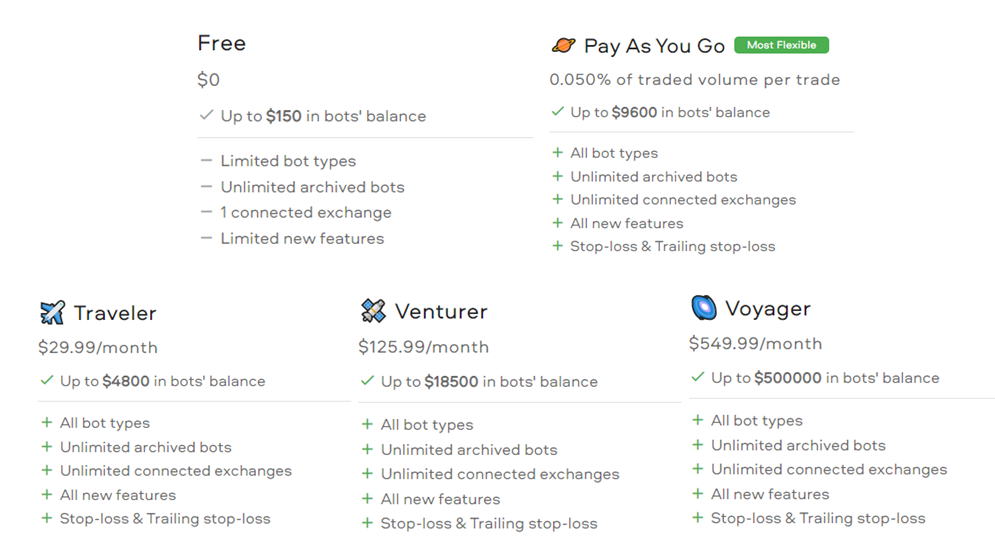Click the checkmark beside $18500 bots' balance
Image resolution: width=995 pixels, height=558 pixels.
(x=367, y=381)
